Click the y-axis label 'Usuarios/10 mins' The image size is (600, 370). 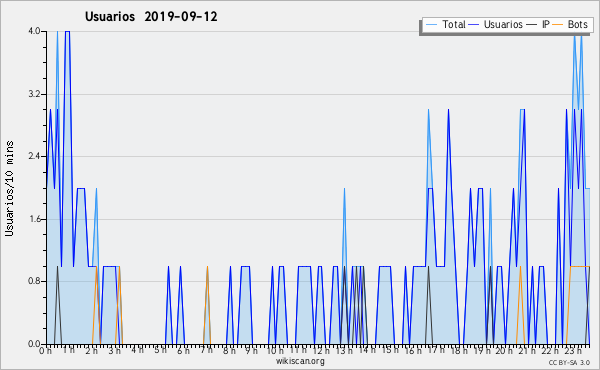[x=9, y=188]
